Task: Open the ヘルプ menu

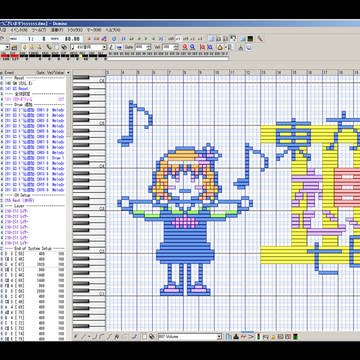Action: pos(112,31)
